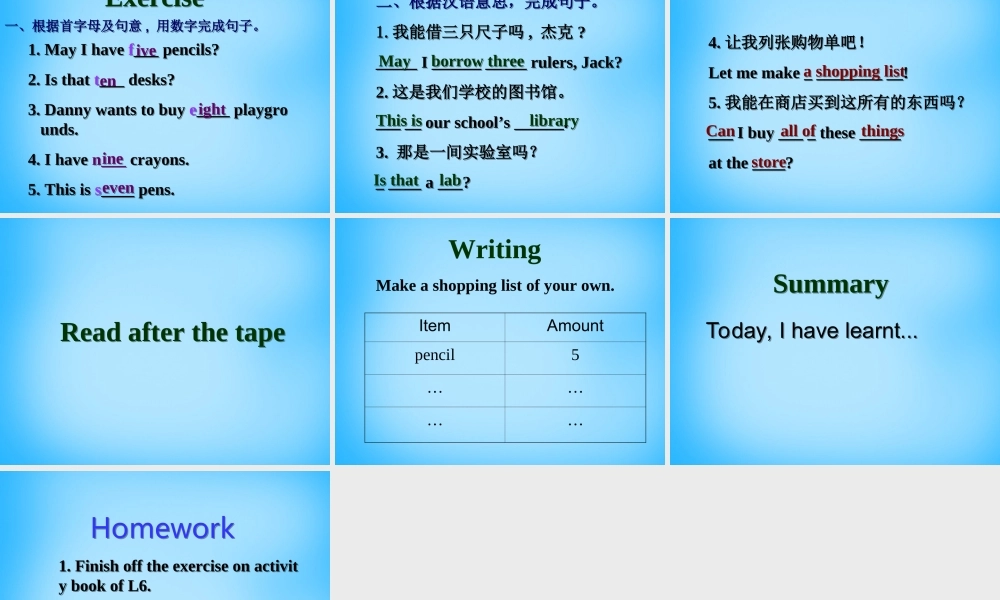Click "Today, I have learnt..." text

[811, 331]
